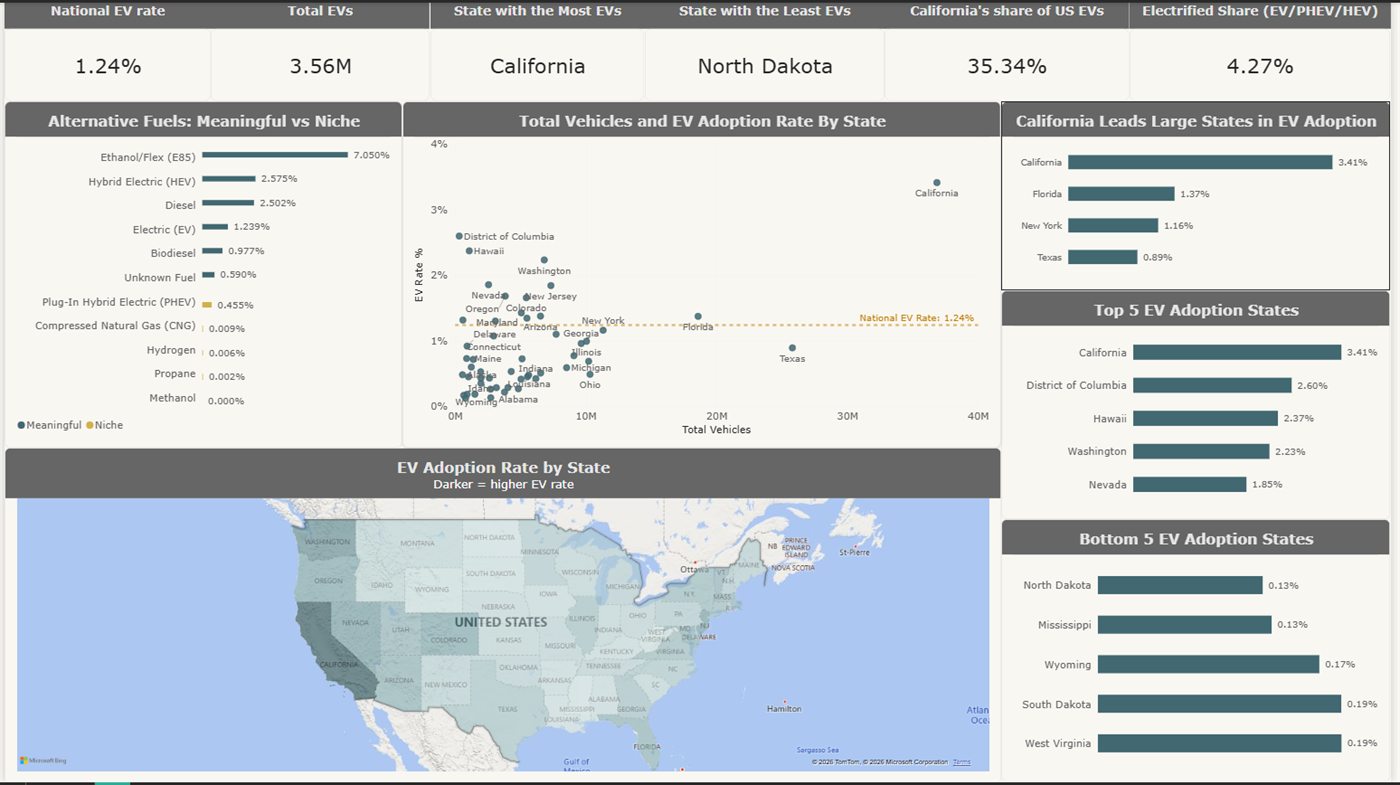Viewport: 1400px width, 785px height.
Task: Select South Dakota bar in Bottom 5 chart
Action: 1219,704
